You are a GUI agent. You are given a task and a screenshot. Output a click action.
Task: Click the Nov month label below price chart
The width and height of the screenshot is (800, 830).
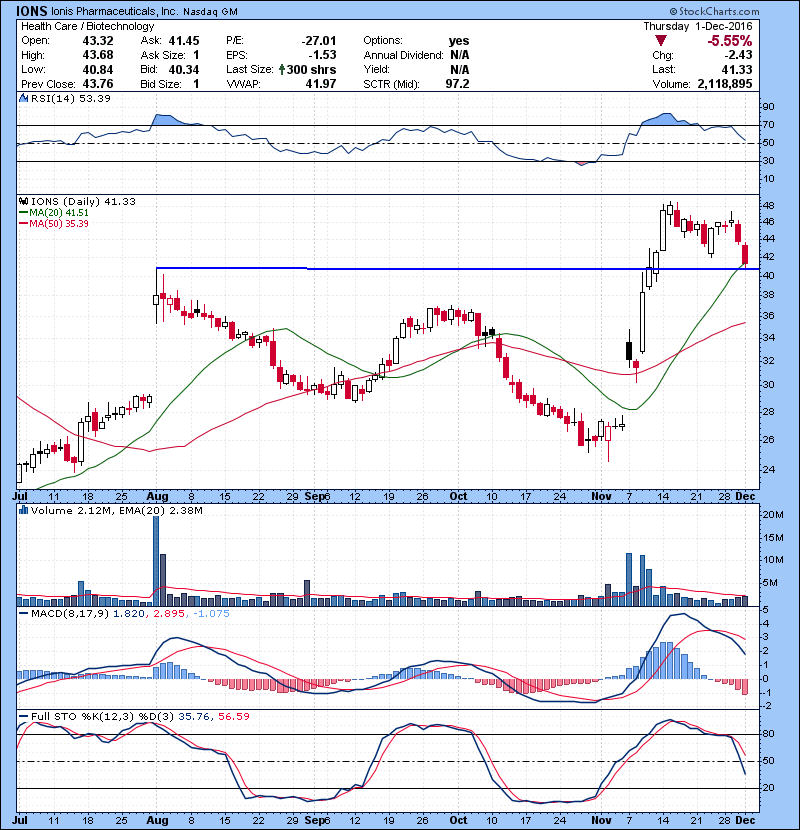tap(601, 497)
